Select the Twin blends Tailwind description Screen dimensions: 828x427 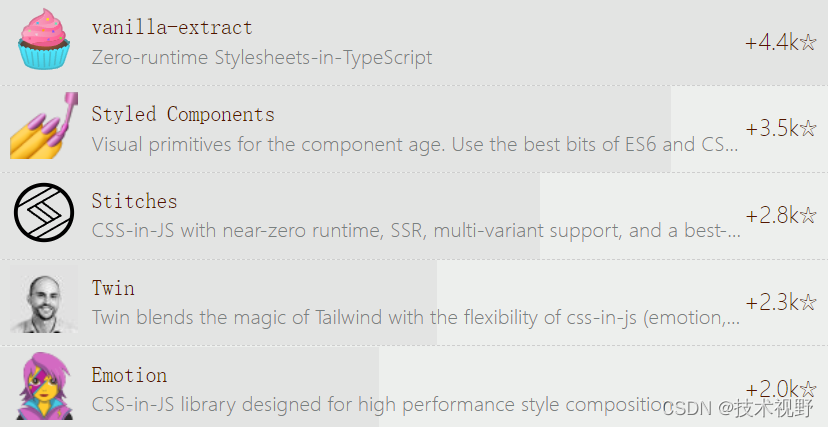pos(416,318)
